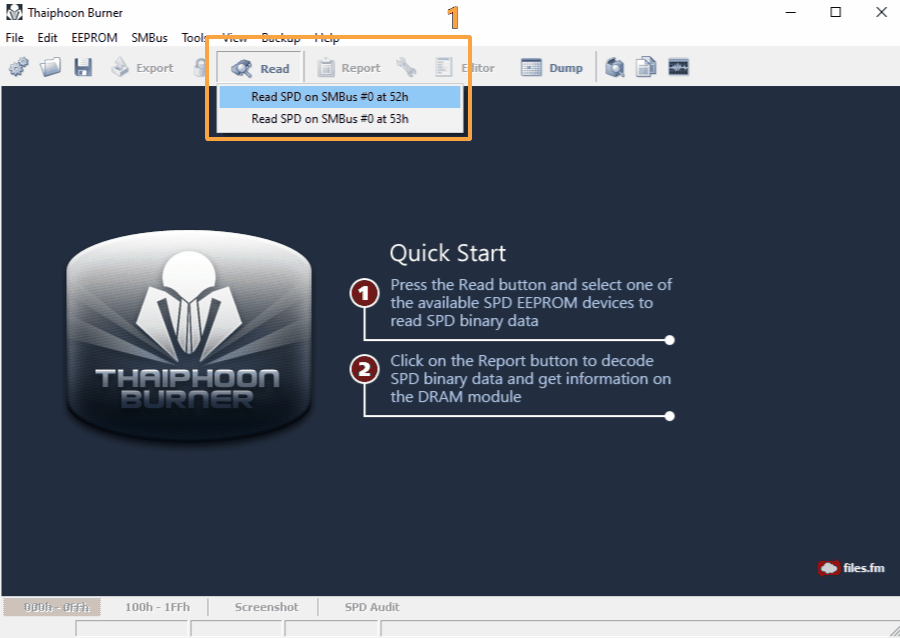
Task: Click the 'Press the Read button' instruction text
Action: click(531, 302)
